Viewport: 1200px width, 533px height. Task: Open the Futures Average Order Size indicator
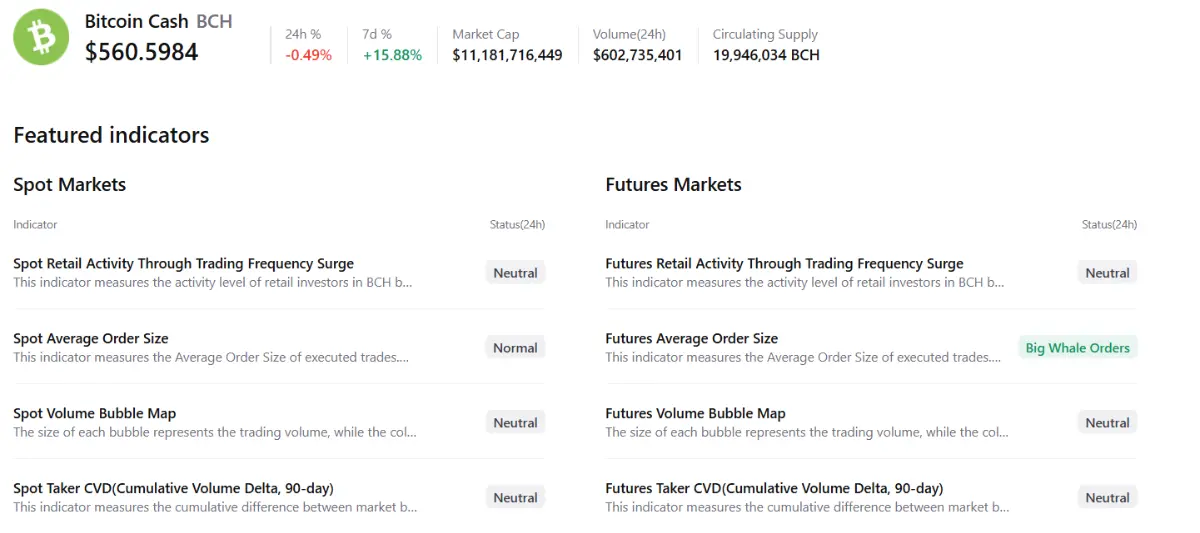tap(691, 339)
